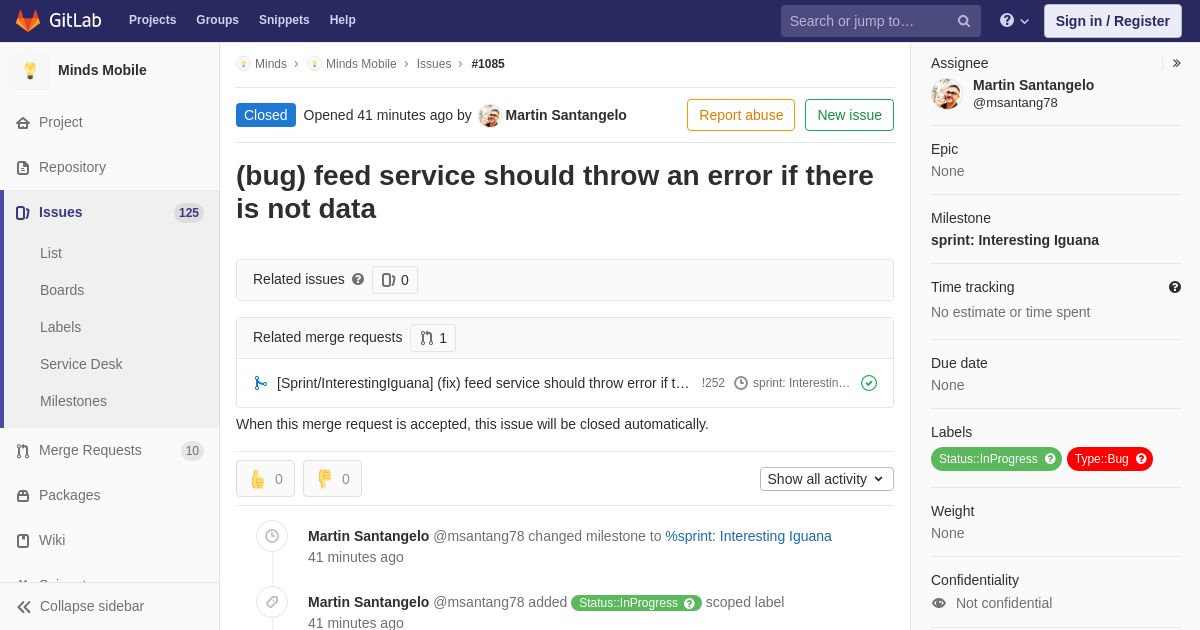Open the Snippets menu
1200x630 pixels.
coord(284,20)
